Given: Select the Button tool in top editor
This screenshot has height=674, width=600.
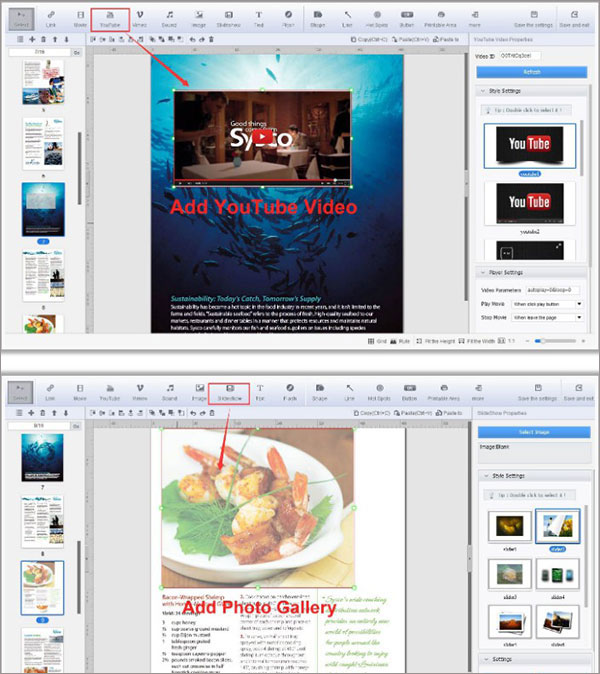Looking at the screenshot, I should coord(407,19).
